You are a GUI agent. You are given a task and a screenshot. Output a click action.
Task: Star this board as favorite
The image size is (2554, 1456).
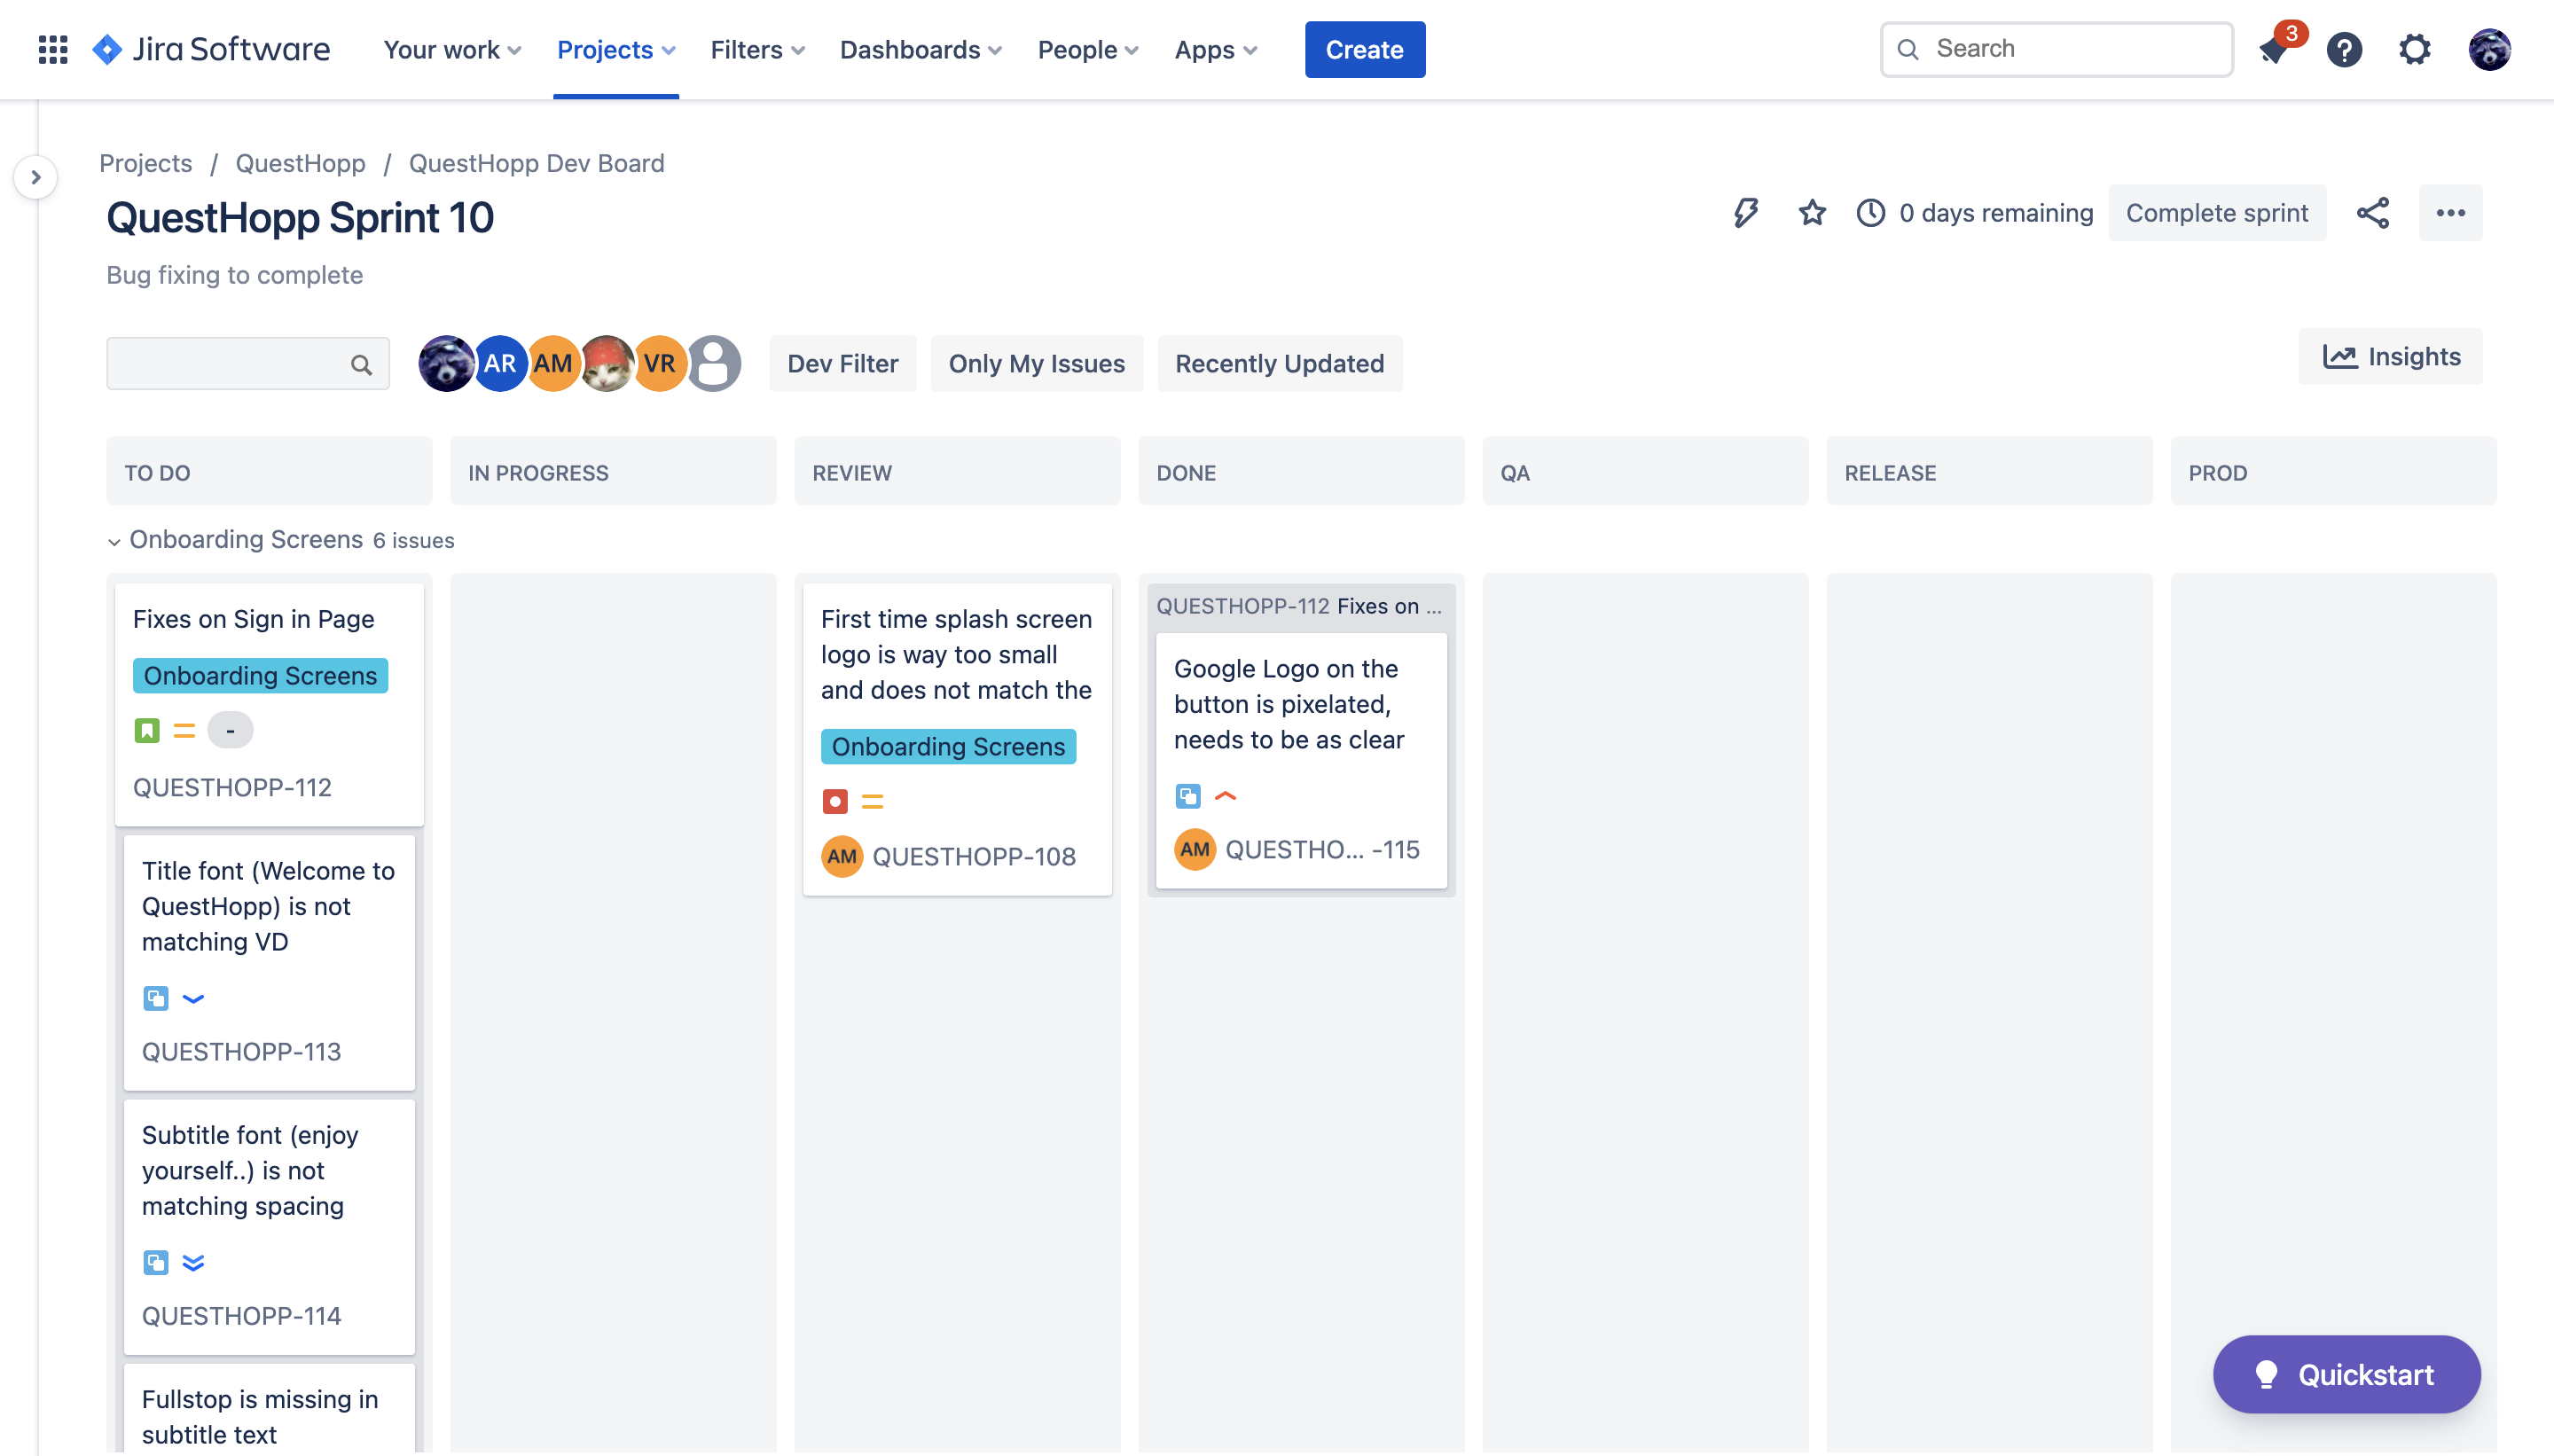tap(1811, 213)
